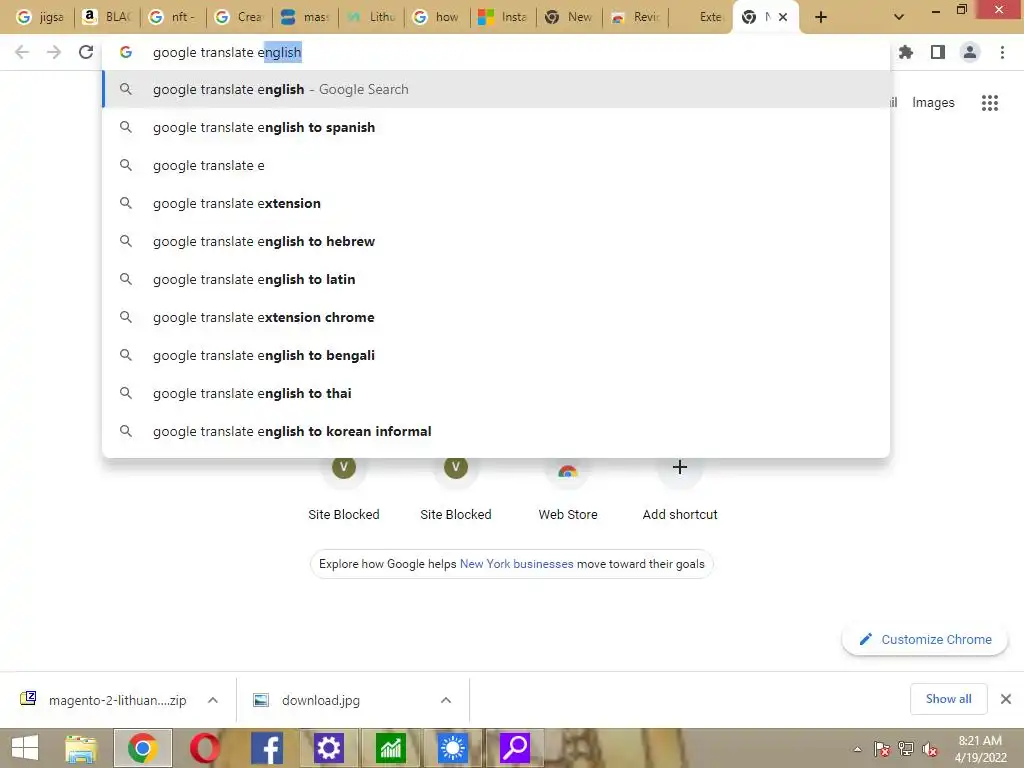Open the Windows Start button

[x=25, y=748]
